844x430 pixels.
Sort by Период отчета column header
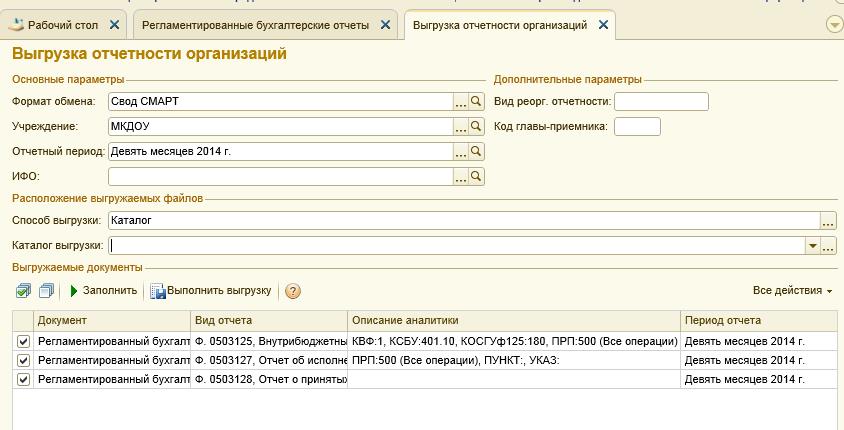pyautogui.click(x=759, y=320)
